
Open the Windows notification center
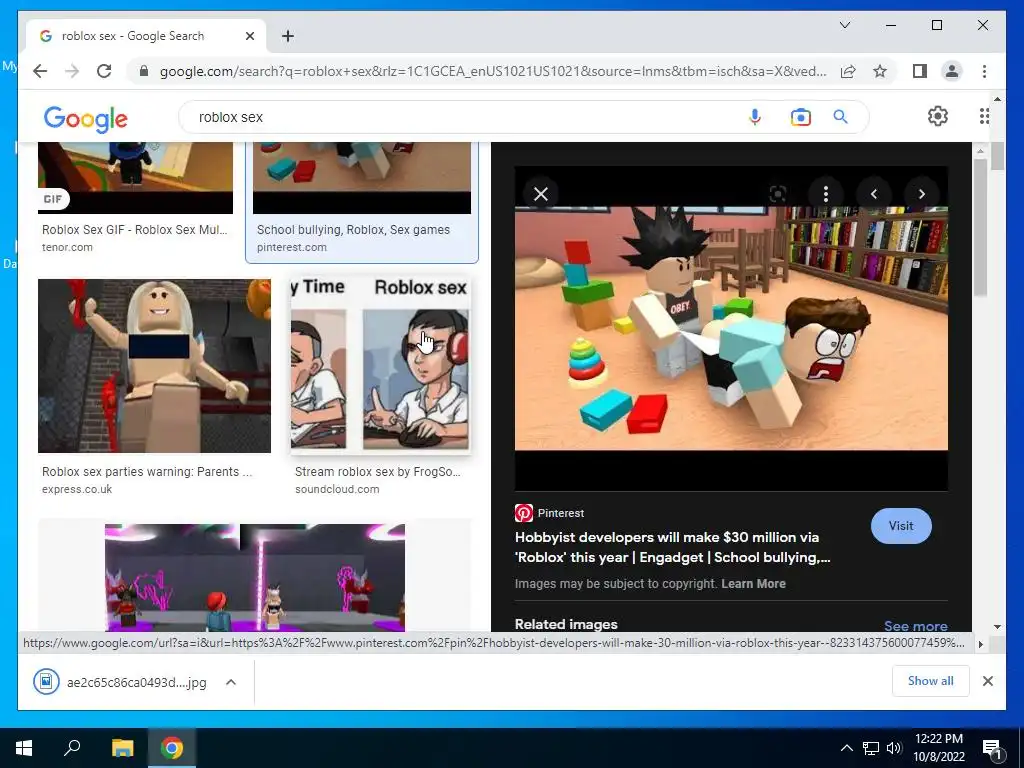(991, 748)
